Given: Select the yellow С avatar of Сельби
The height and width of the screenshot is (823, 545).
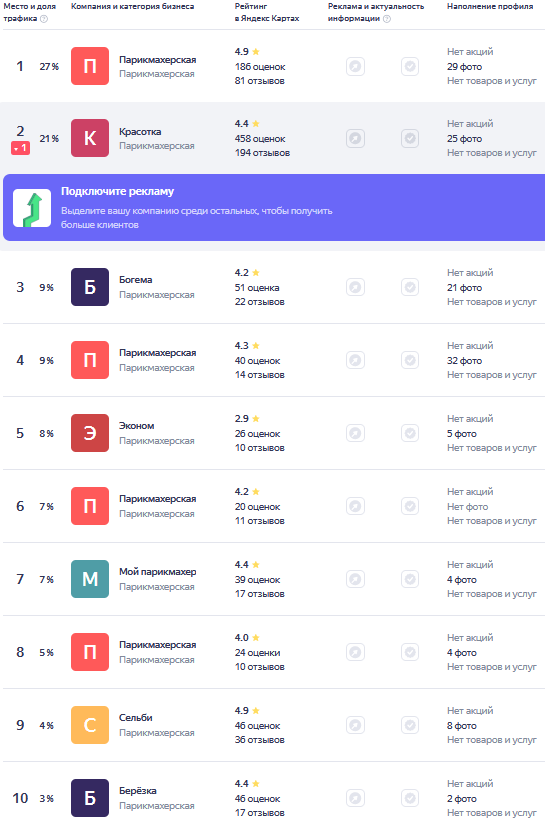Looking at the screenshot, I should click(90, 725).
